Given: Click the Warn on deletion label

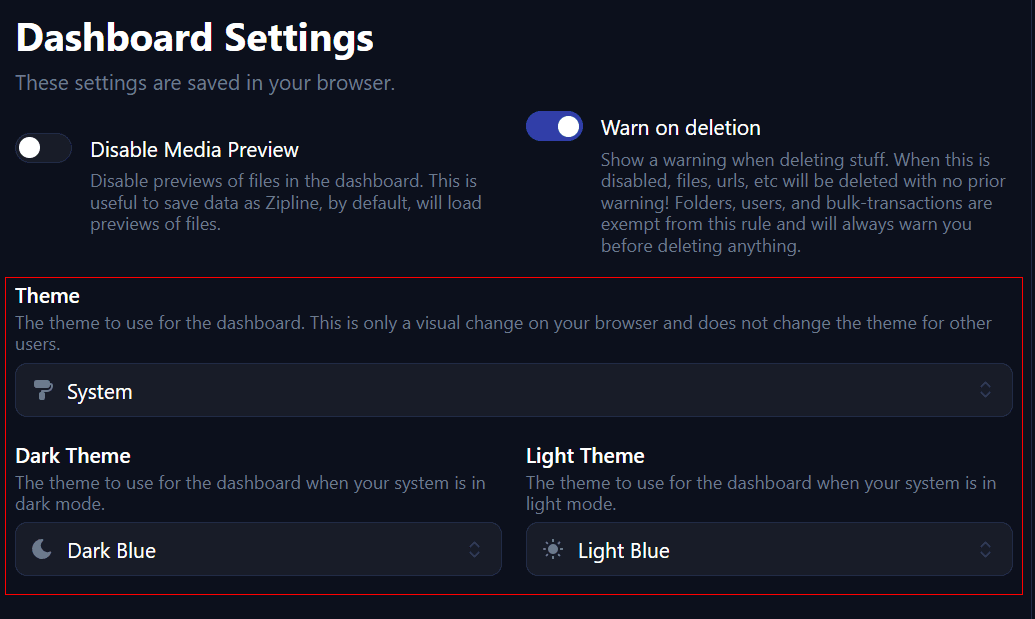Looking at the screenshot, I should point(680,128).
